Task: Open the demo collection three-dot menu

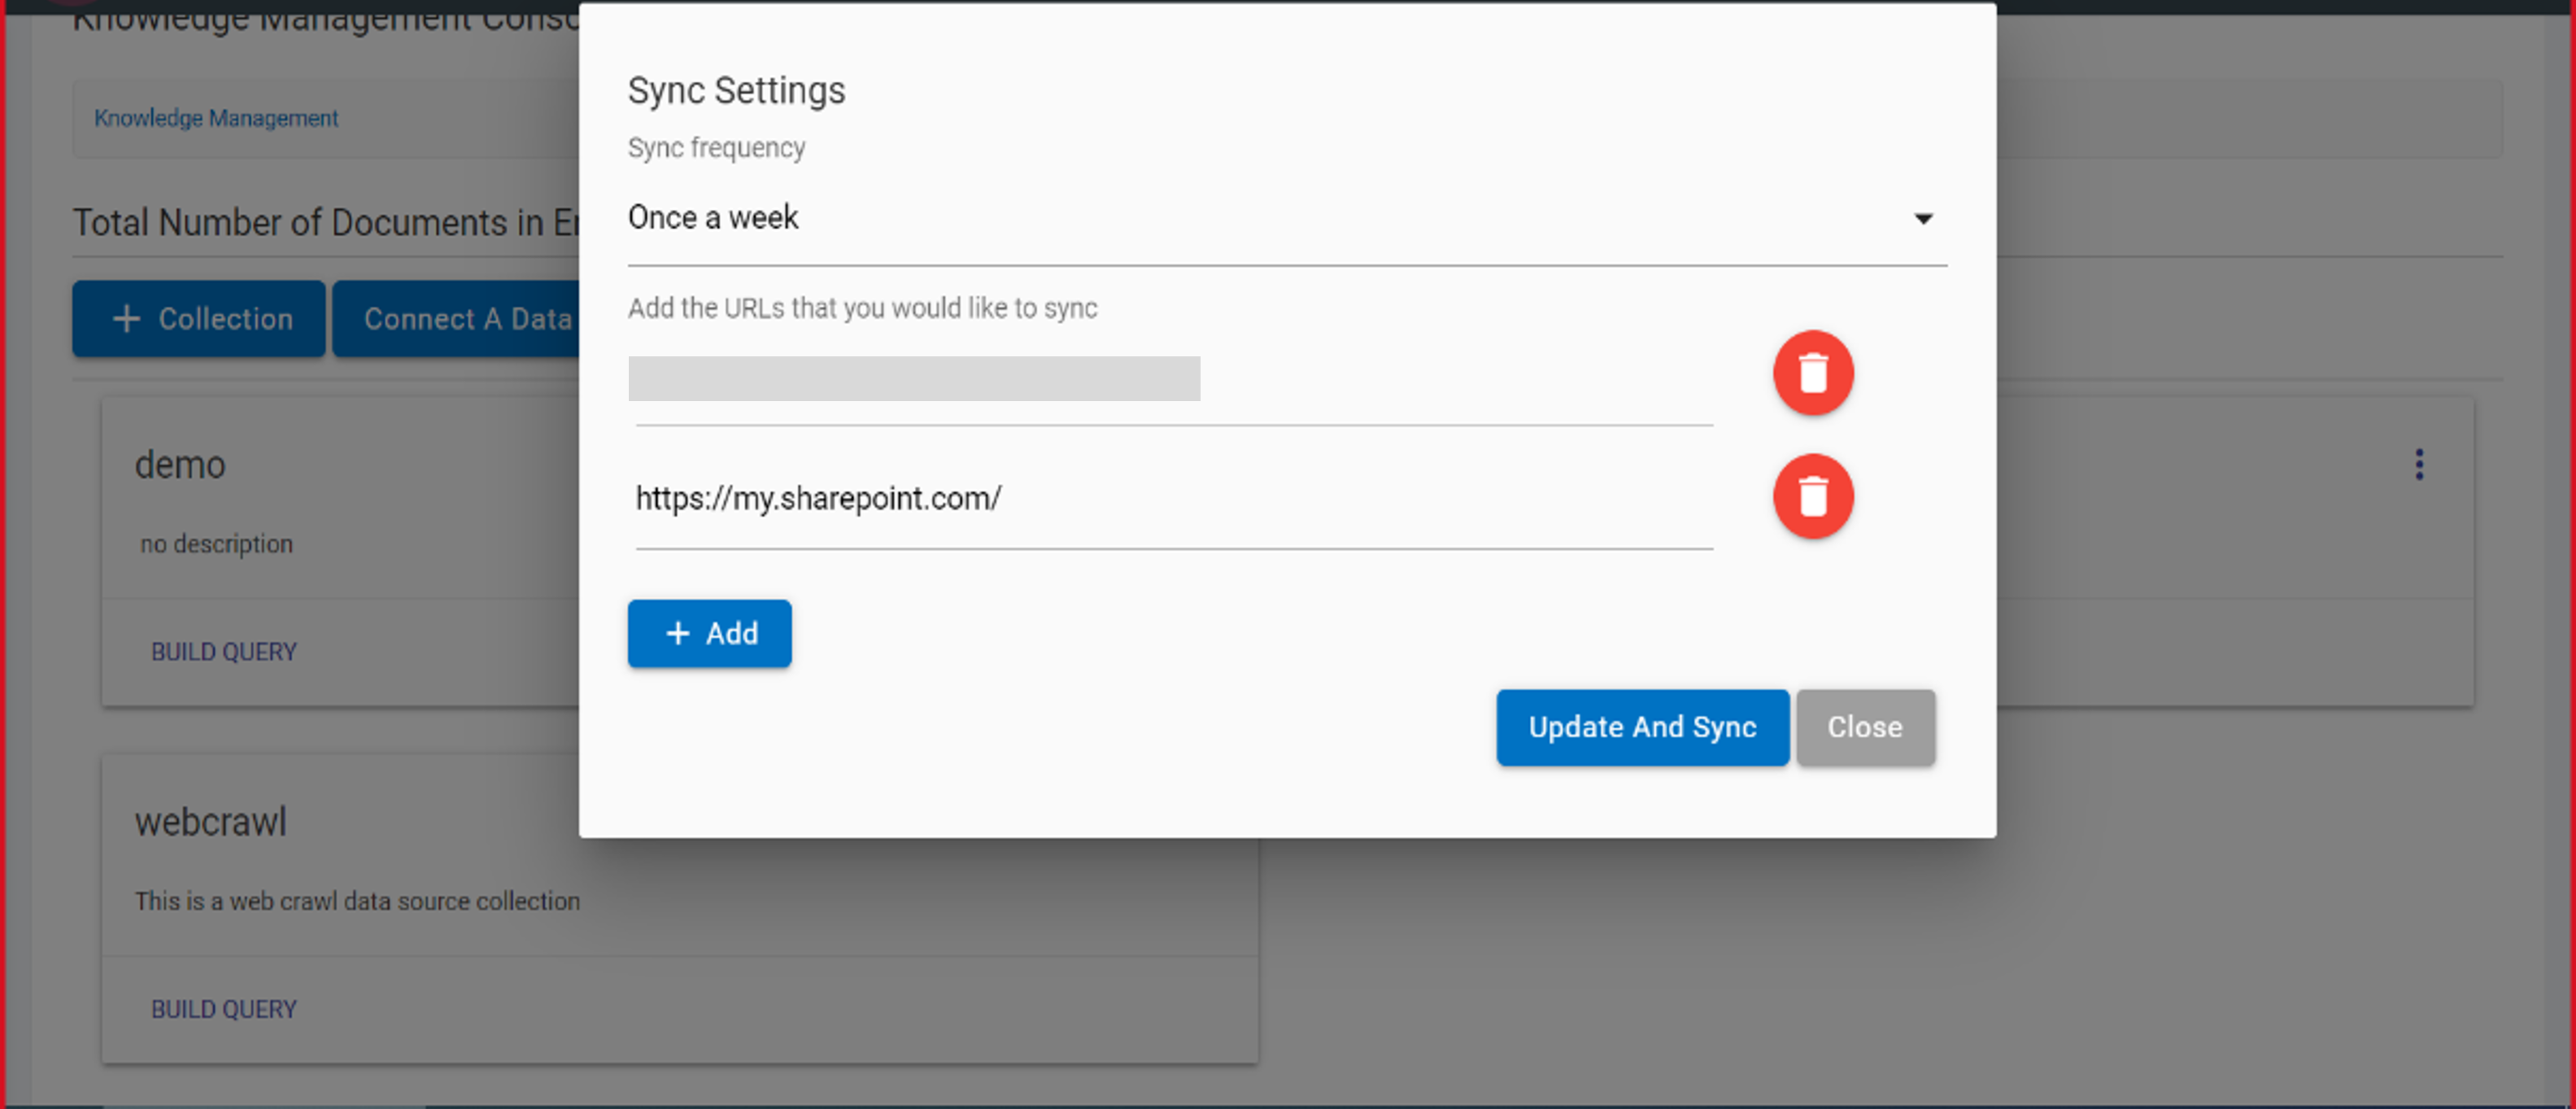Action: tap(2418, 464)
